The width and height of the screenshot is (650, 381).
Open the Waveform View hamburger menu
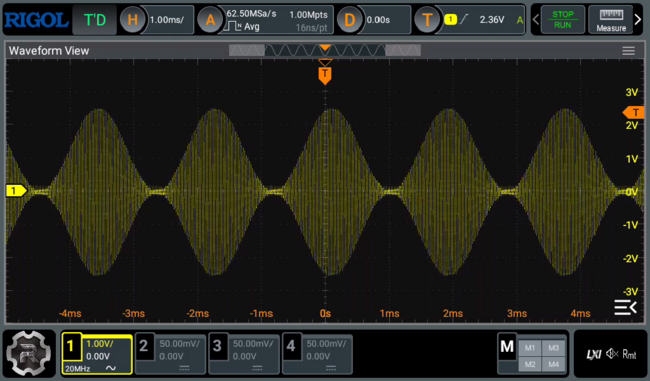click(628, 51)
